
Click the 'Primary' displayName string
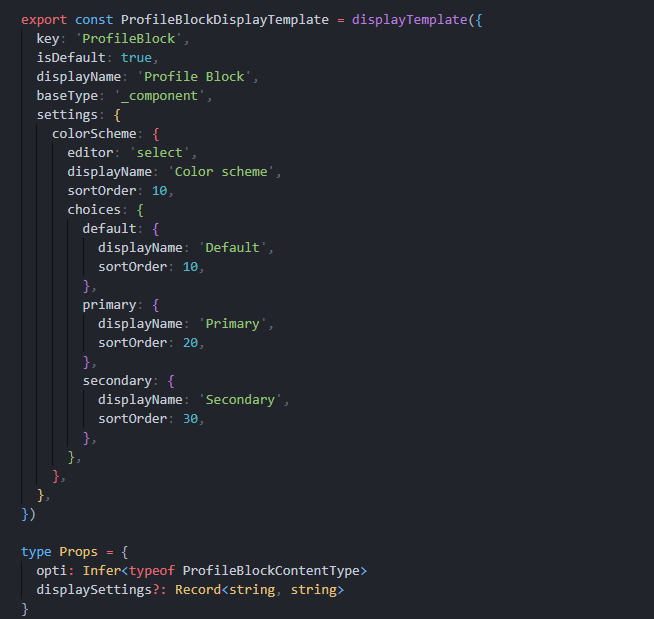232,324
